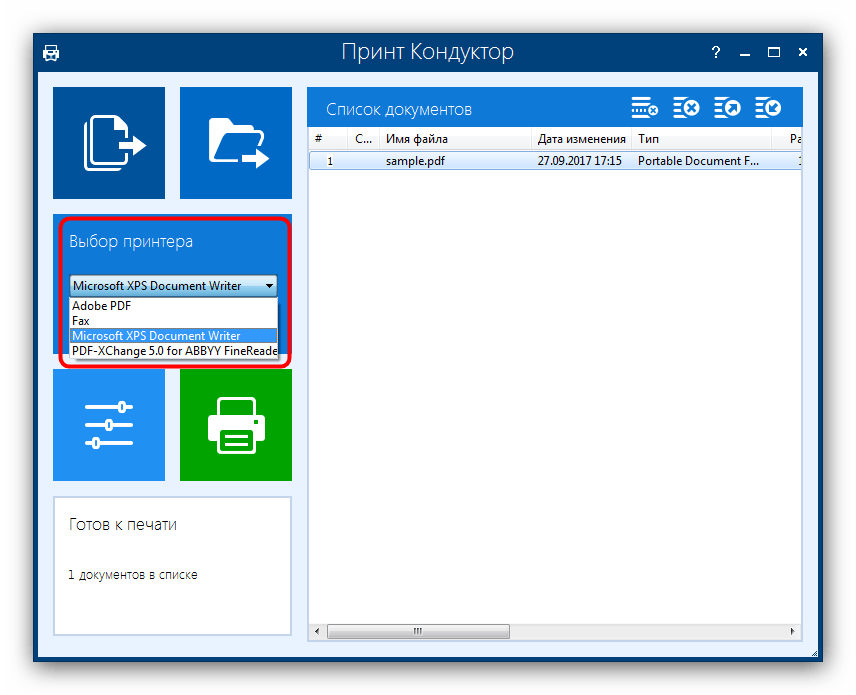This screenshot has height=695, width=856.
Task: Open help via the question mark
Action: 715,52
